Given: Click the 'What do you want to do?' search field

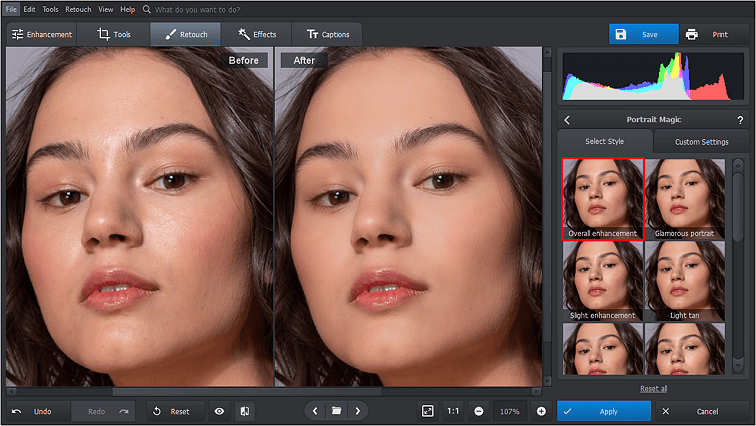Looking at the screenshot, I should 197,10.
